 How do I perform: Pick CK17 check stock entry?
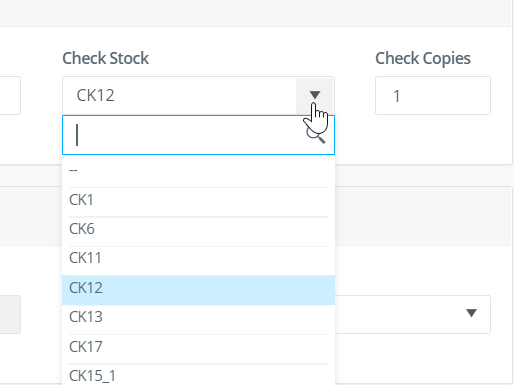(x=198, y=347)
